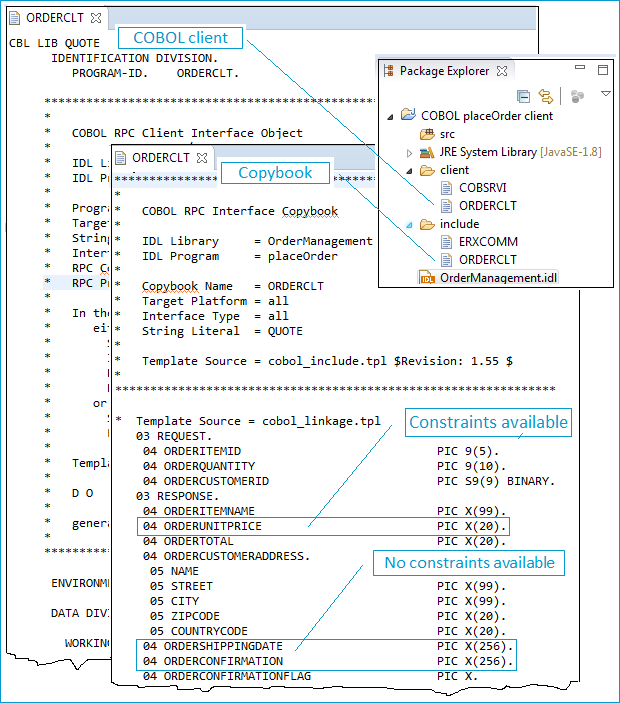Screen dimensions: 620x703
Task: Click '05 ZIPCODE' field
Action: tap(185, 616)
